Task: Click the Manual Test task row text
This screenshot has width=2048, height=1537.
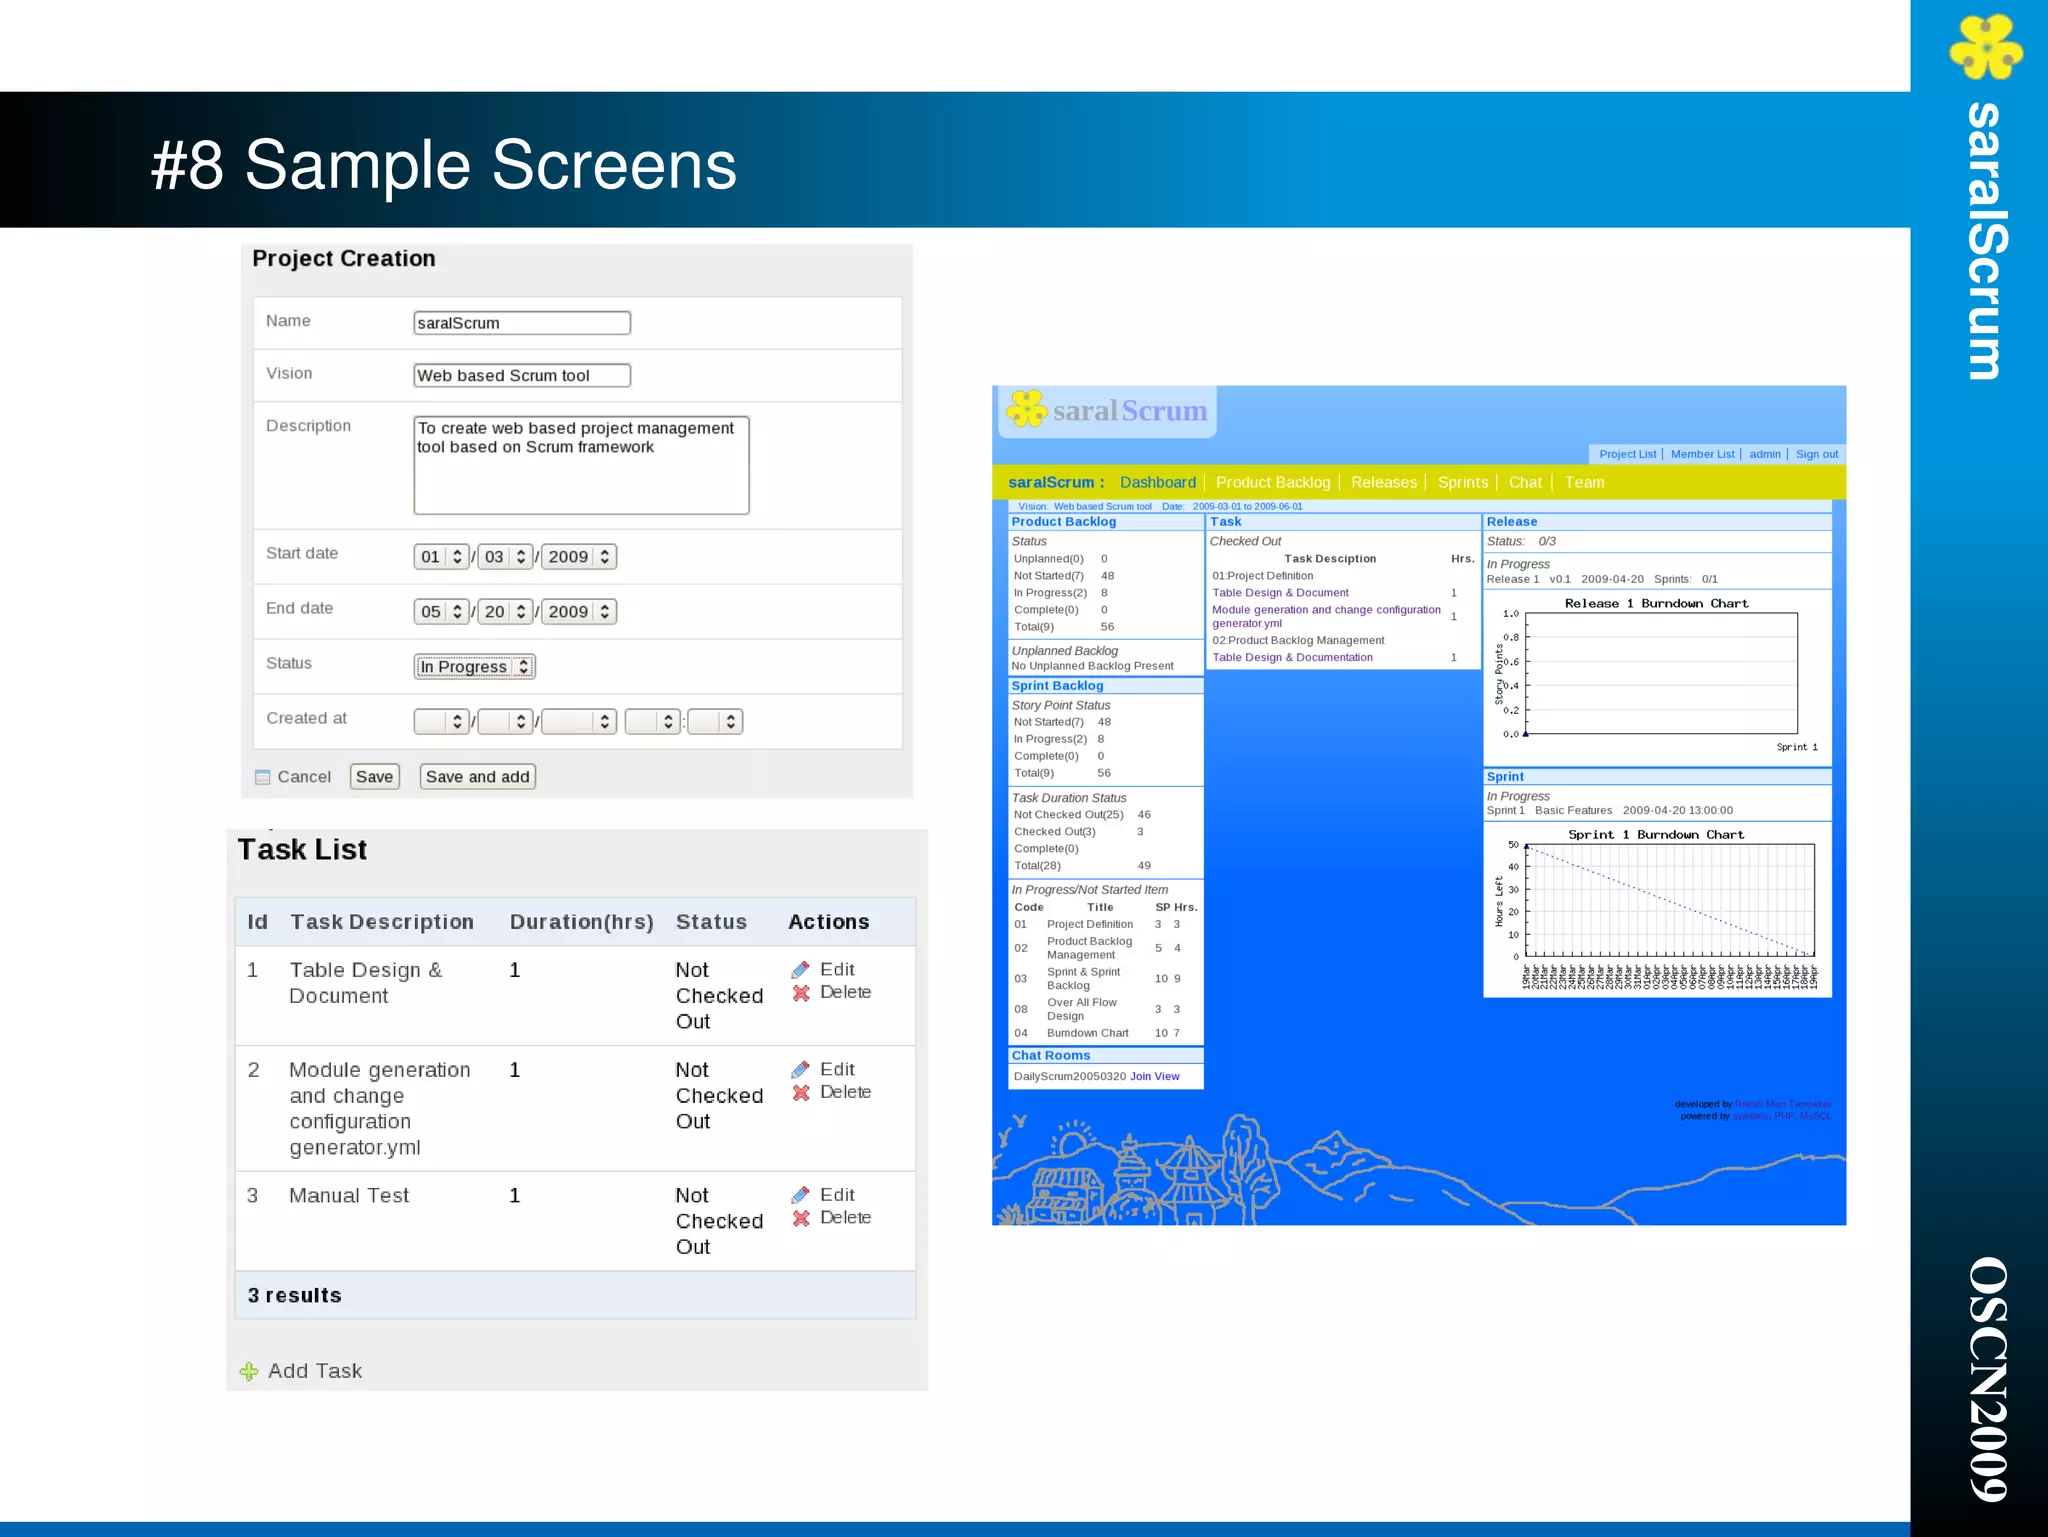Action: point(349,1196)
